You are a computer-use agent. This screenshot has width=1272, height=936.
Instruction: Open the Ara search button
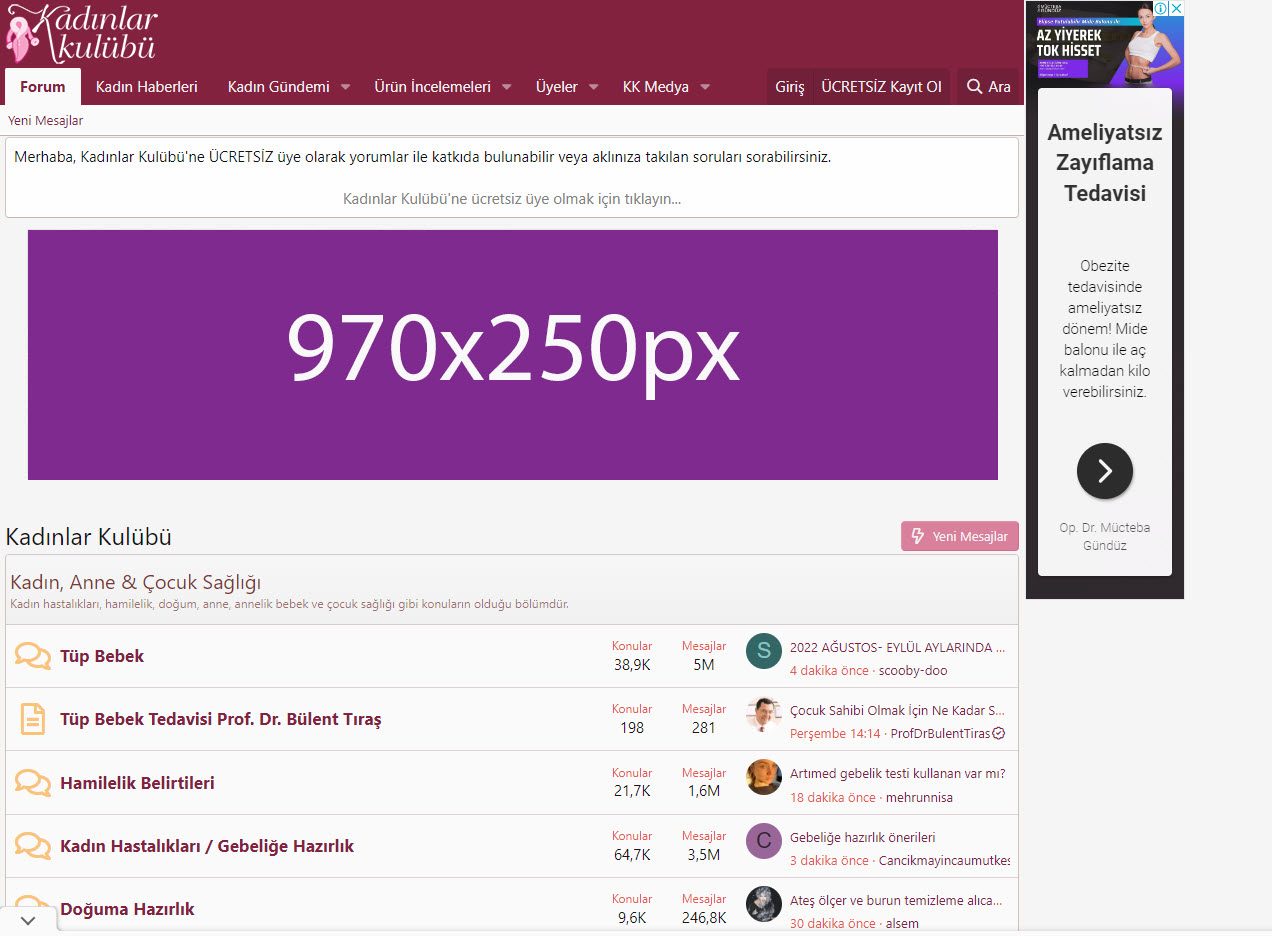988,87
